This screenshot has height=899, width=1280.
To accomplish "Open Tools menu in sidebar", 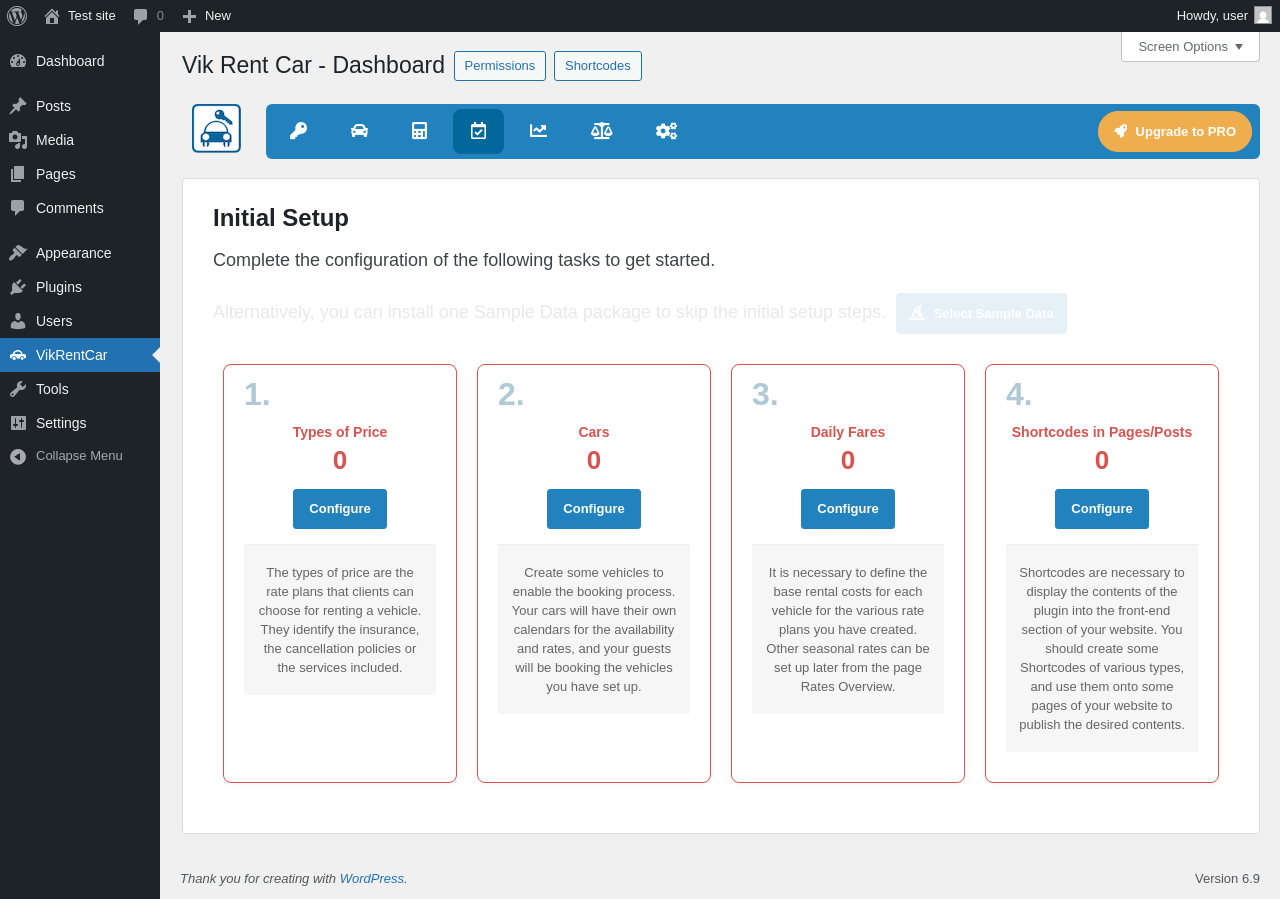I will pyautogui.click(x=80, y=389).
